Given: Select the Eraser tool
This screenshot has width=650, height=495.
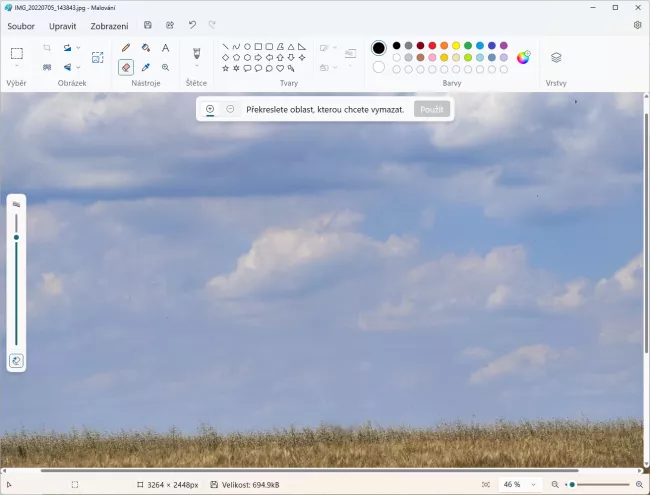Looking at the screenshot, I should tap(126, 67).
